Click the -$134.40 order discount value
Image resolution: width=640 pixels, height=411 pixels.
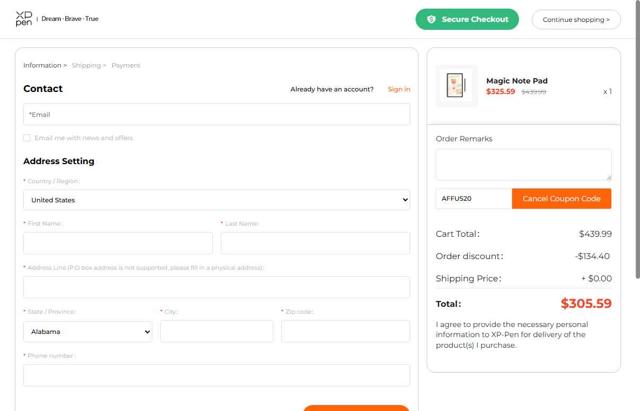point(592,256)
